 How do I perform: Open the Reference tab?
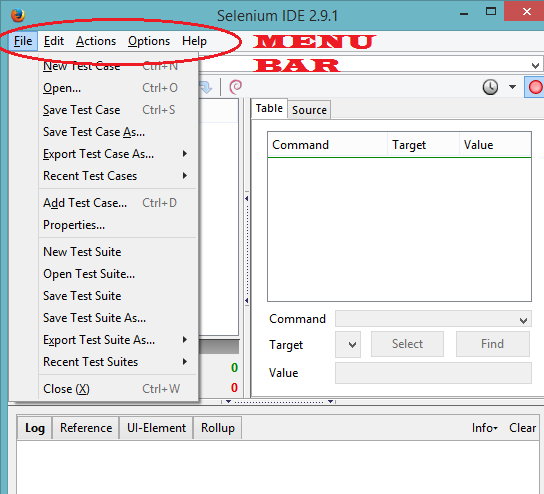point(86,428)
